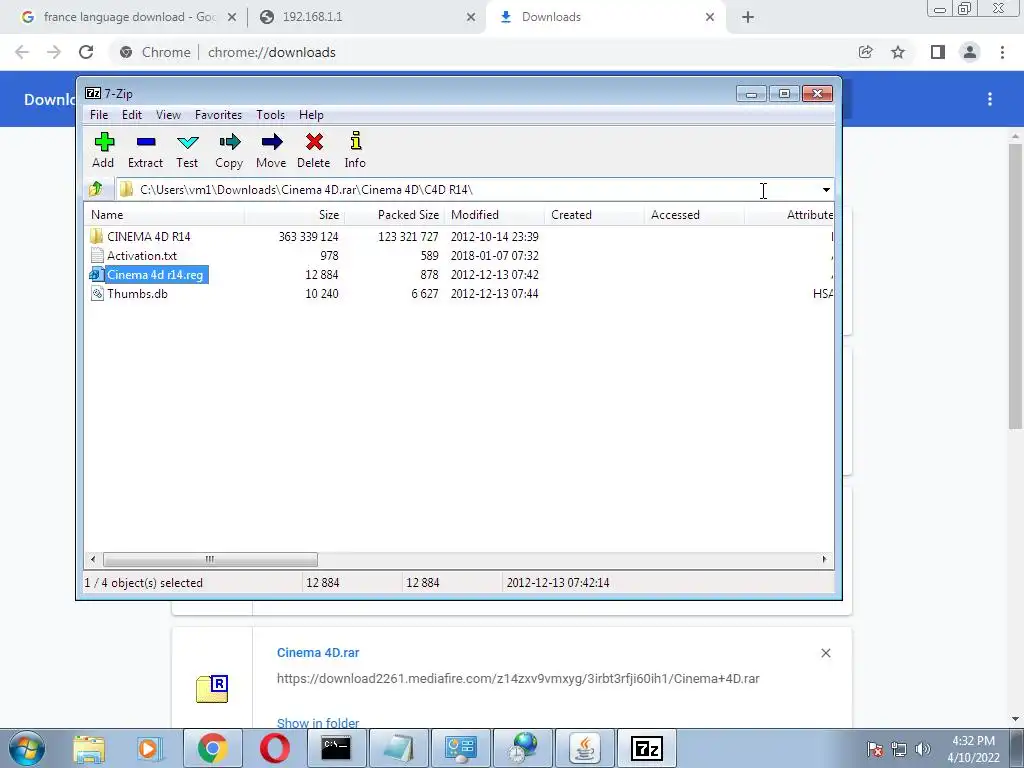Click Show in folder link
Image resolution: width=1024 pixels, height=768 pixels.
[x=318, y=723]
